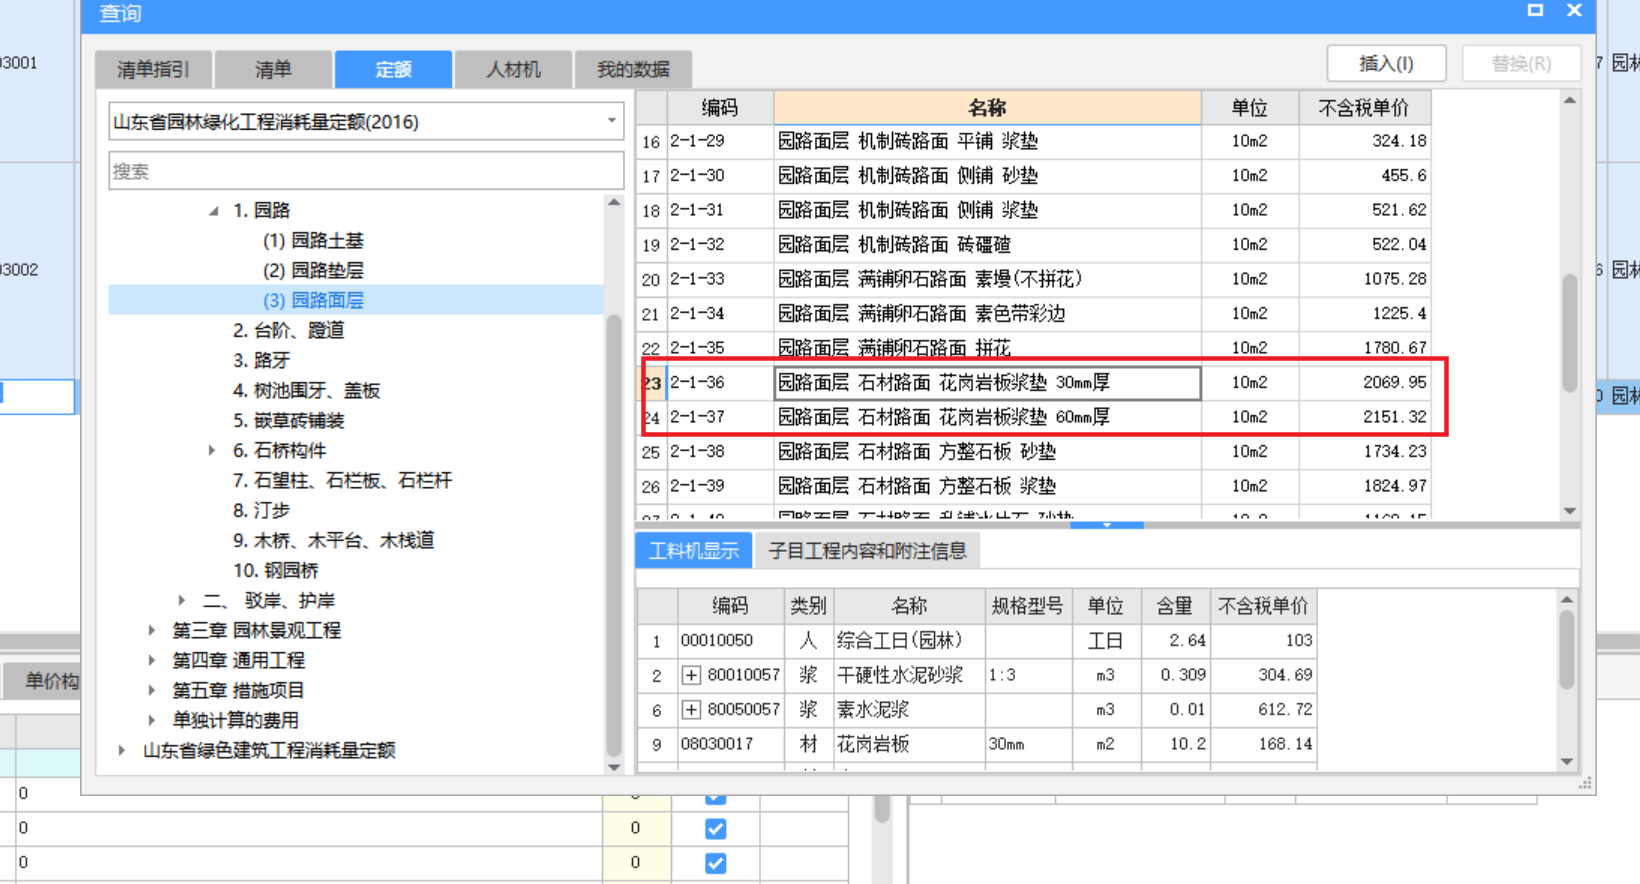This screenshot has height=884, width=1640.
Task: Expand 山东省绿色建筑工程消耗量定额 node
Action: (x=122, y=751)
